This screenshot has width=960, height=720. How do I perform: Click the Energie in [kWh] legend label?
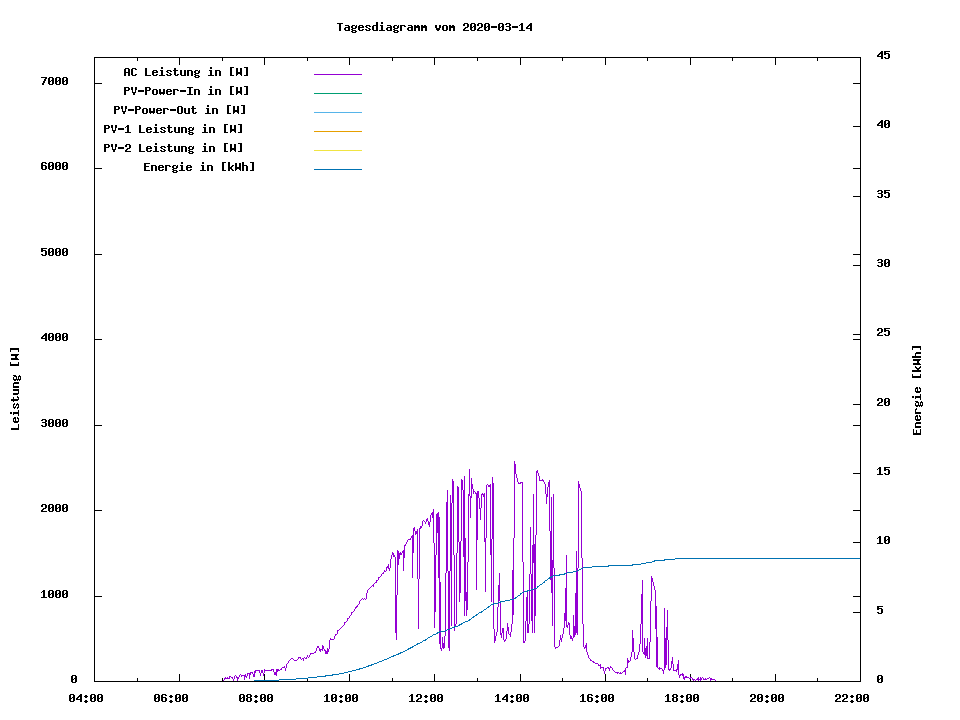(x=199, y=167)
